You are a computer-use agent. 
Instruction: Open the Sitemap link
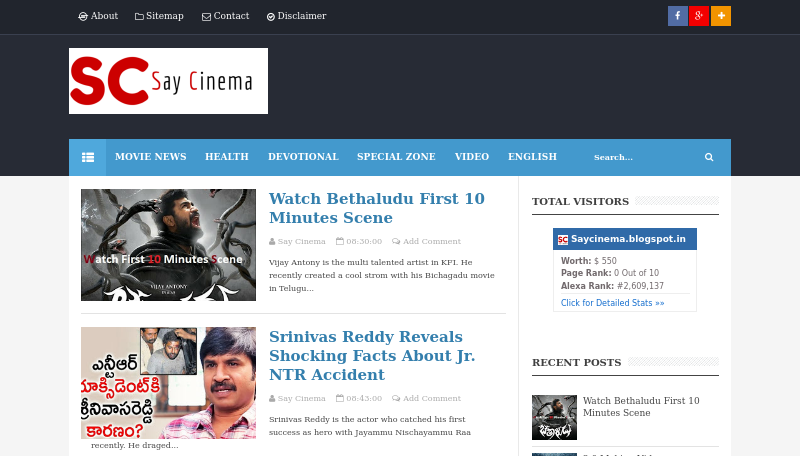[159, 16]
